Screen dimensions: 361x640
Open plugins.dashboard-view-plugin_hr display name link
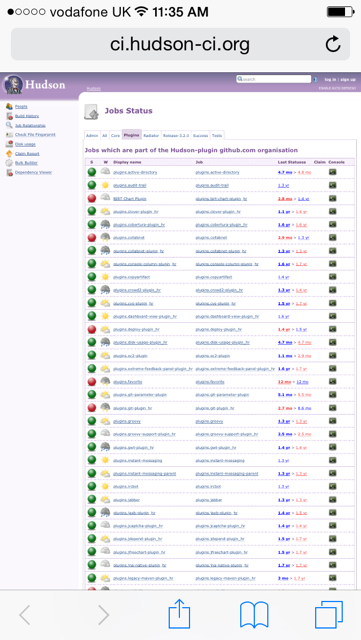point(145,316)
